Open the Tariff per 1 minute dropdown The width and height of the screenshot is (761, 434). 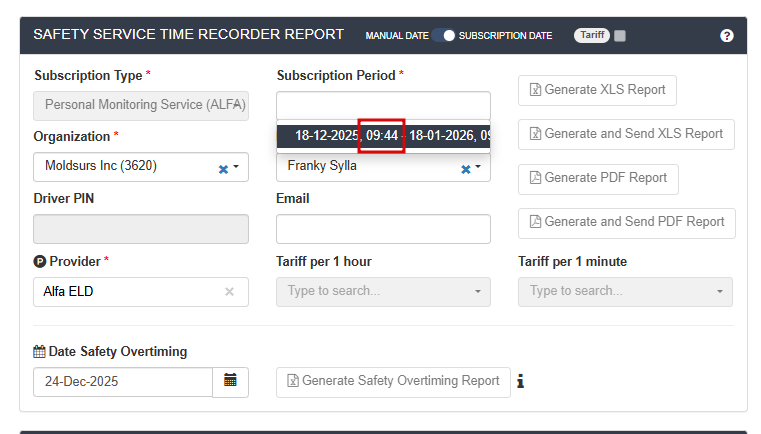(625, 292)
